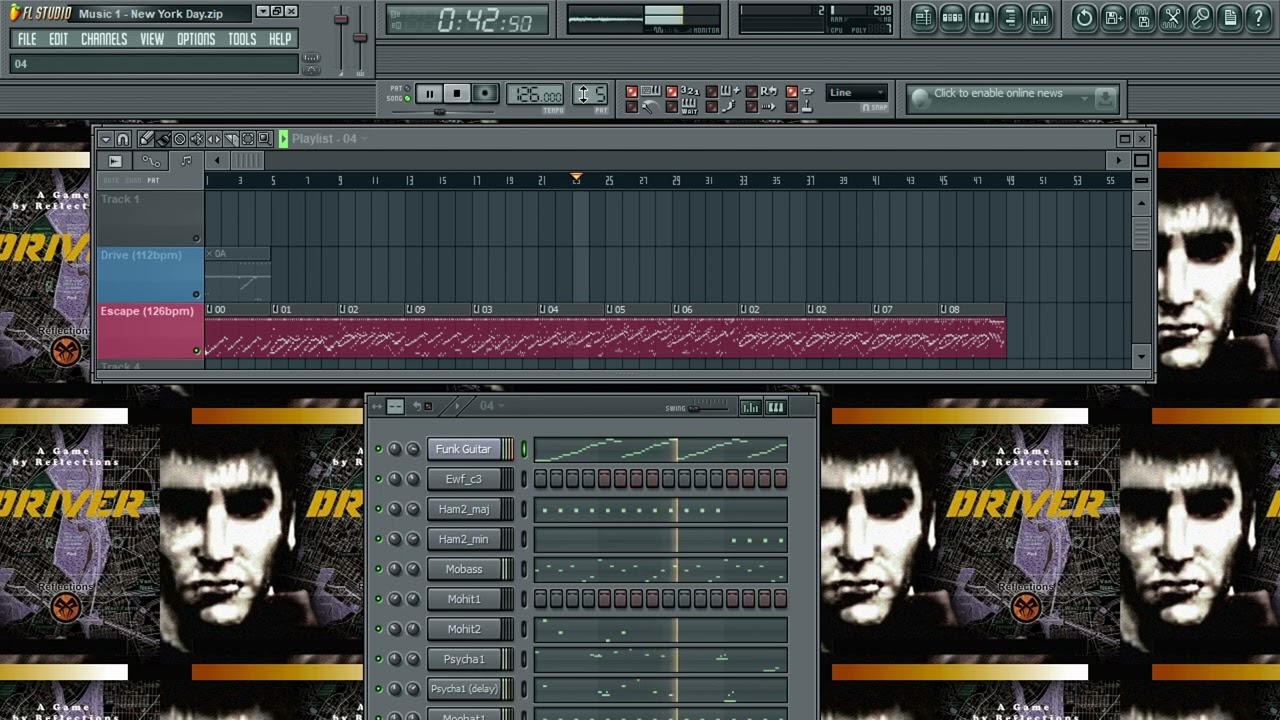This screenshot has width=1280, height=720.
Task: Open the browser view icon in toolbar
Action: click(x=1010, y=17)
